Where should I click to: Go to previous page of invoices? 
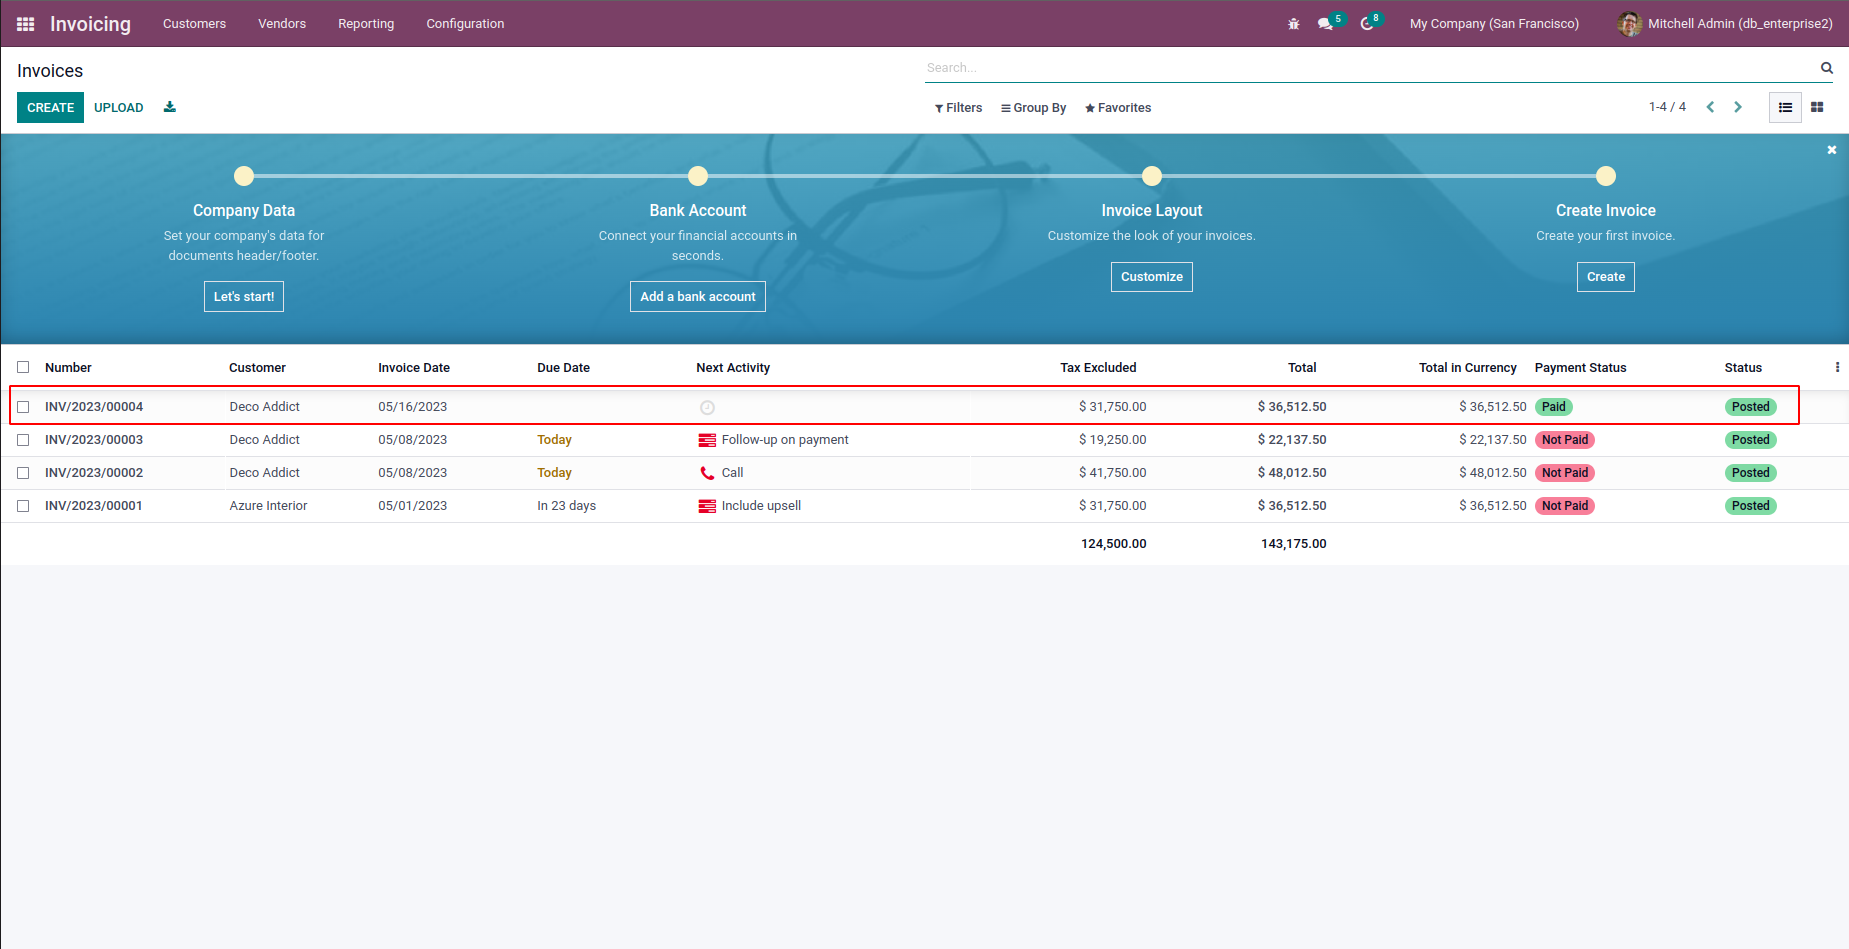[x=1710, y=107]
